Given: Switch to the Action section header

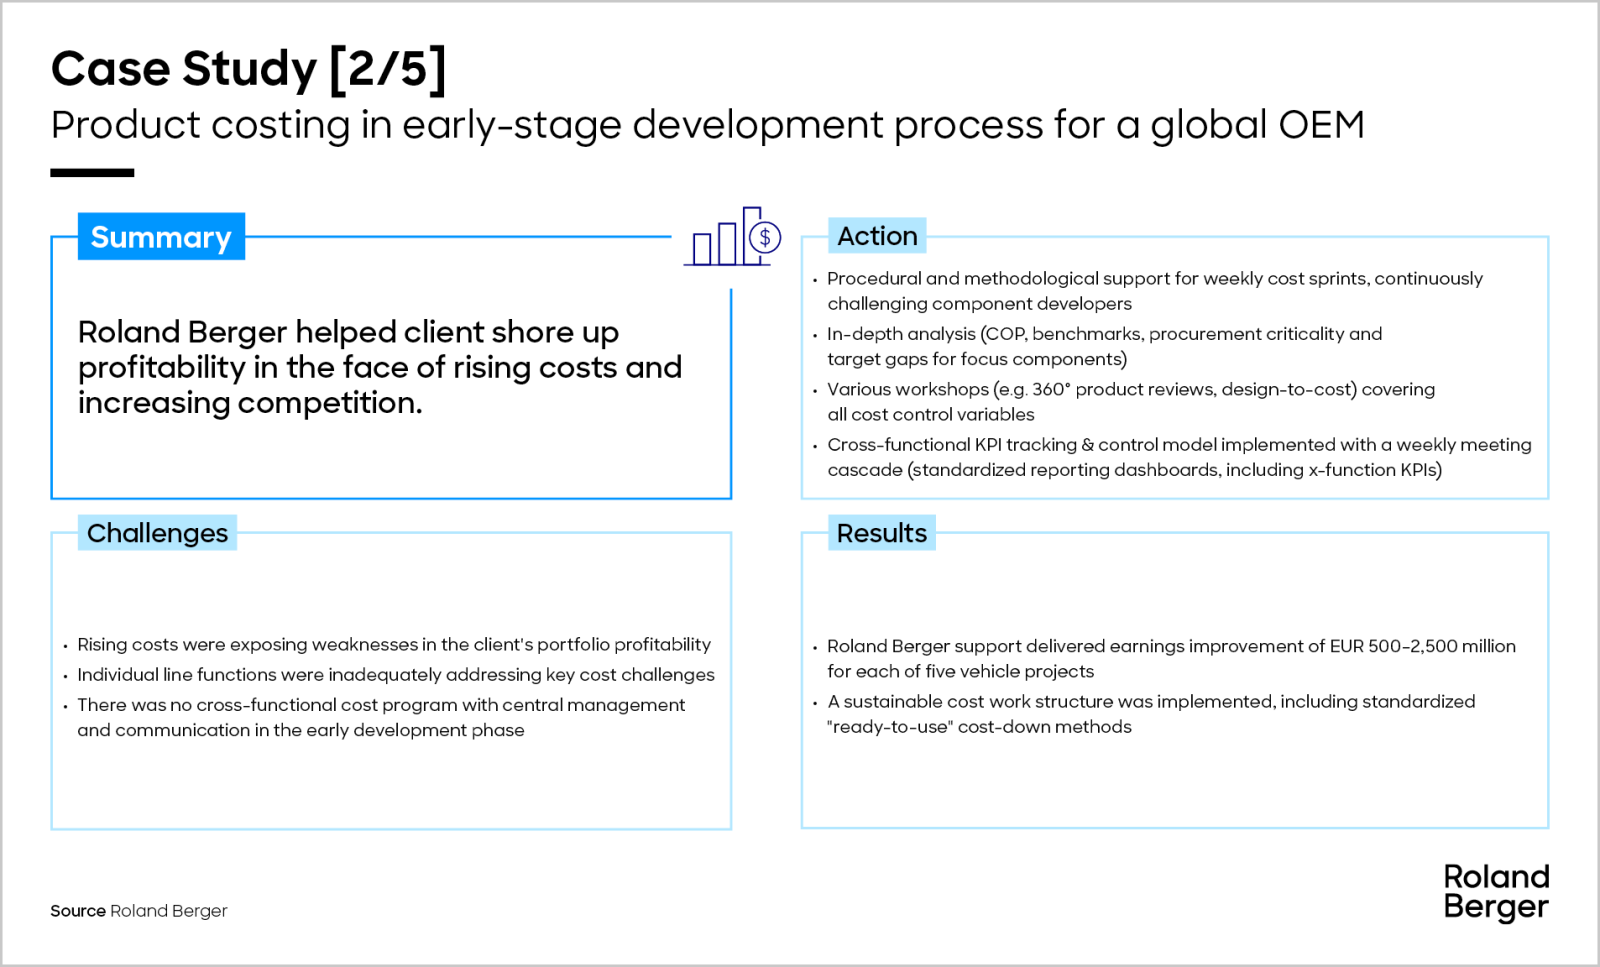Looking at the screenshot, I should [x=877, y=236].
